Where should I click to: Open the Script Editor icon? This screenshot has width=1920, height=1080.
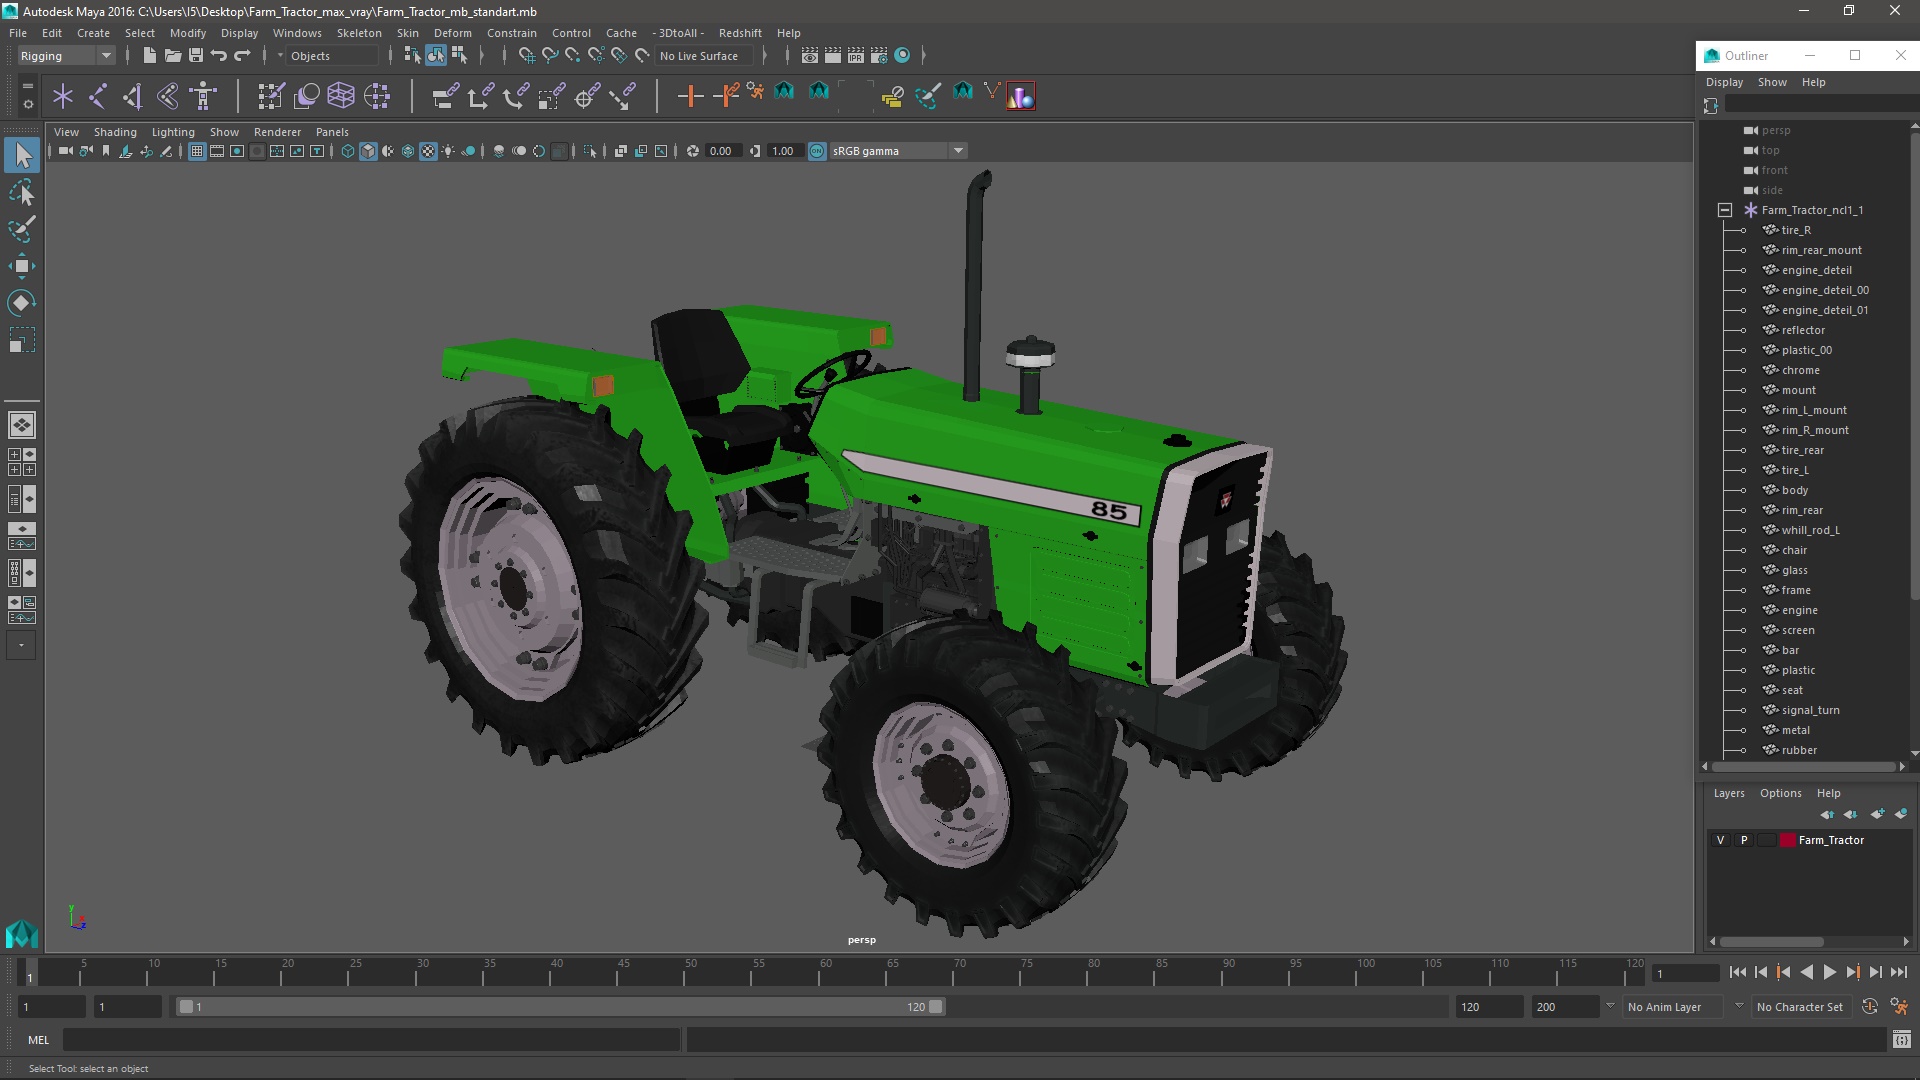1901,1041
